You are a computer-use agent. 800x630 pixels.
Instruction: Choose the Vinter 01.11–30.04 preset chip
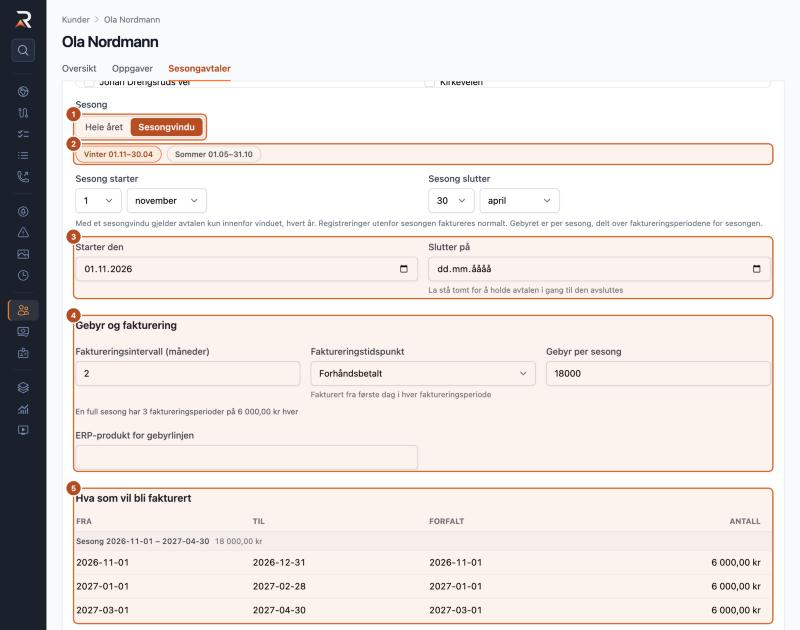118,154
